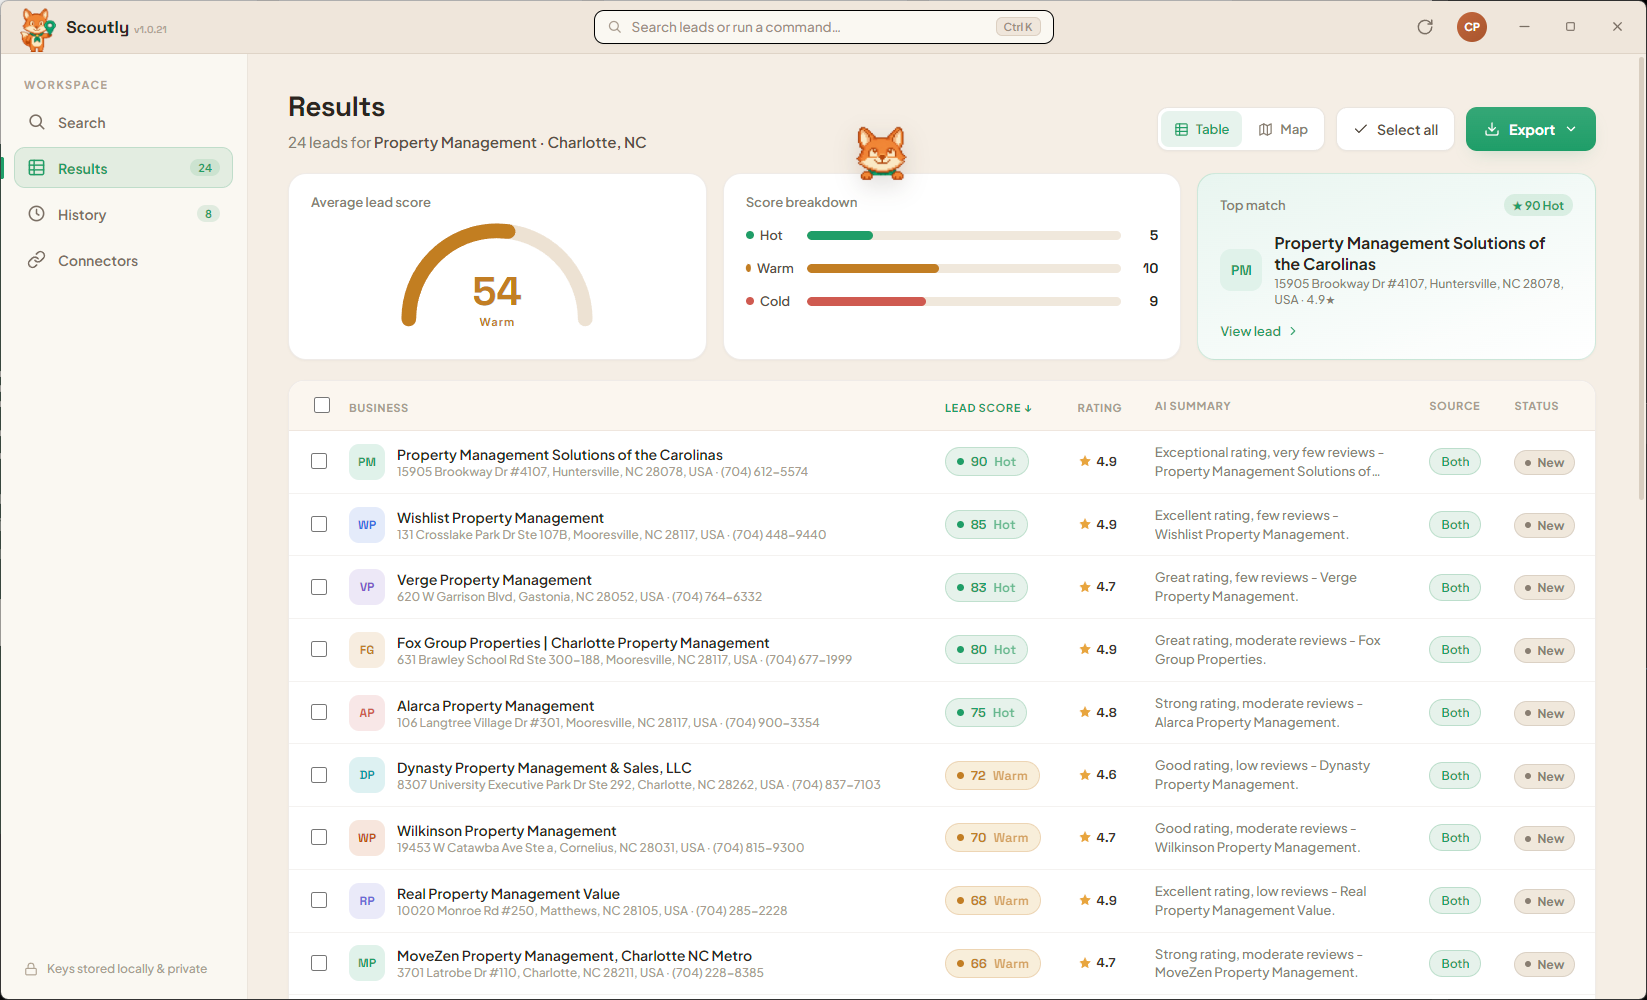Viewport: 1647px width, 1000px height.
Task: Open the Export dropdown menu
Action: coord(1530,129)
